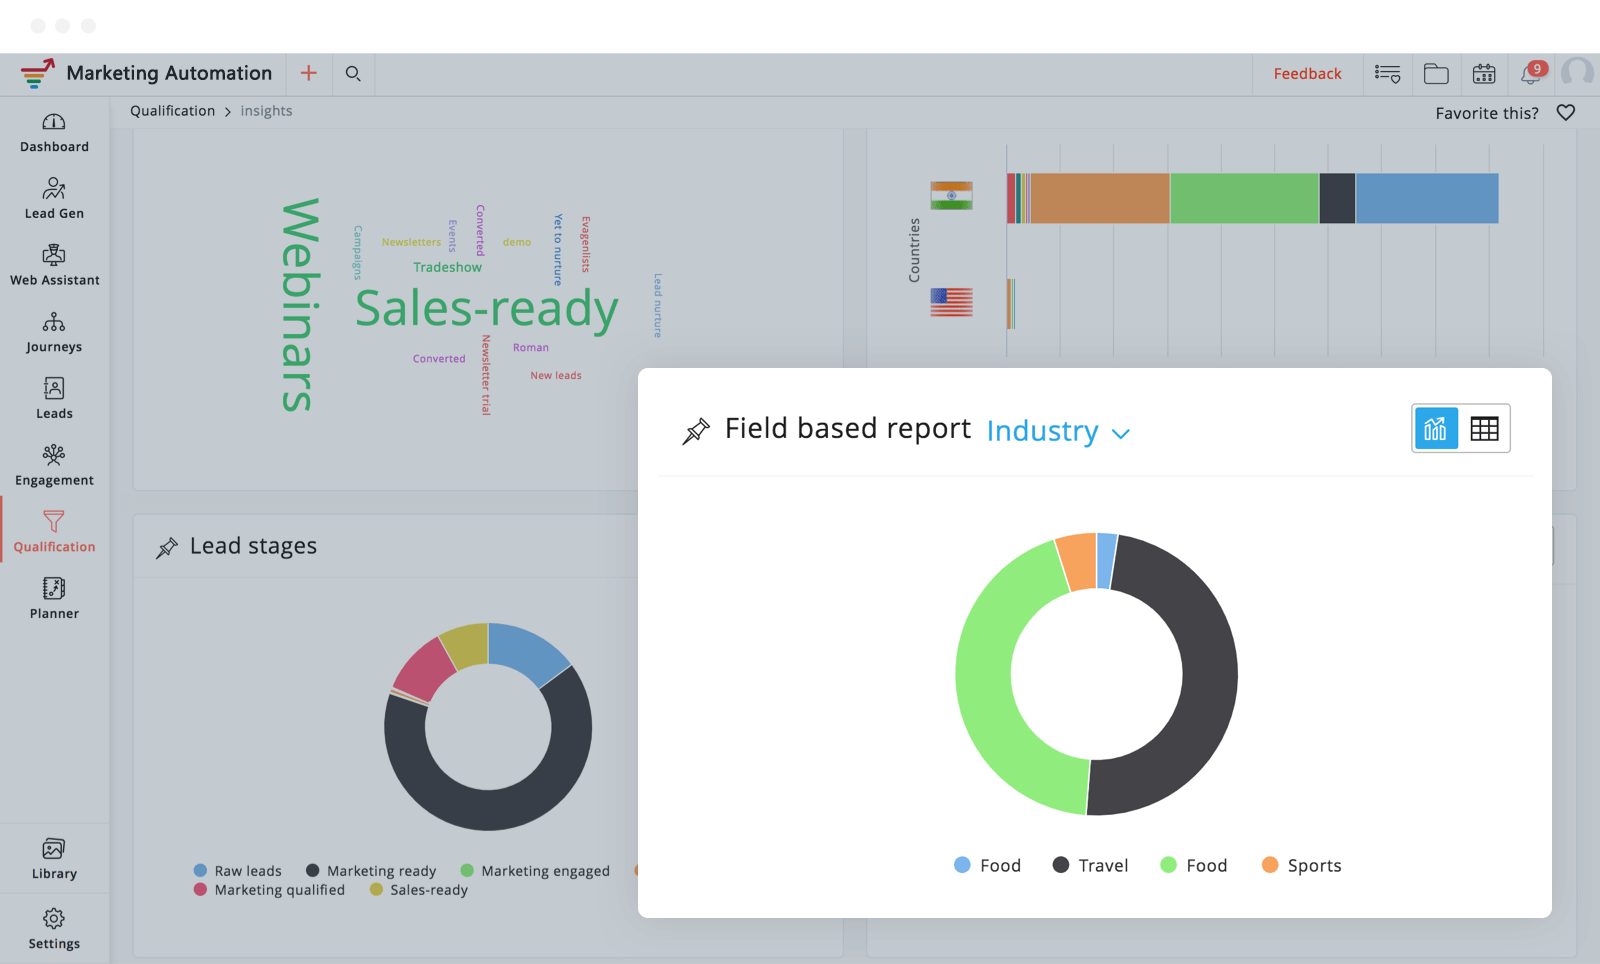Open the Feedback link
Viewport: 1600px width, 964px height.
(1307, 74)
